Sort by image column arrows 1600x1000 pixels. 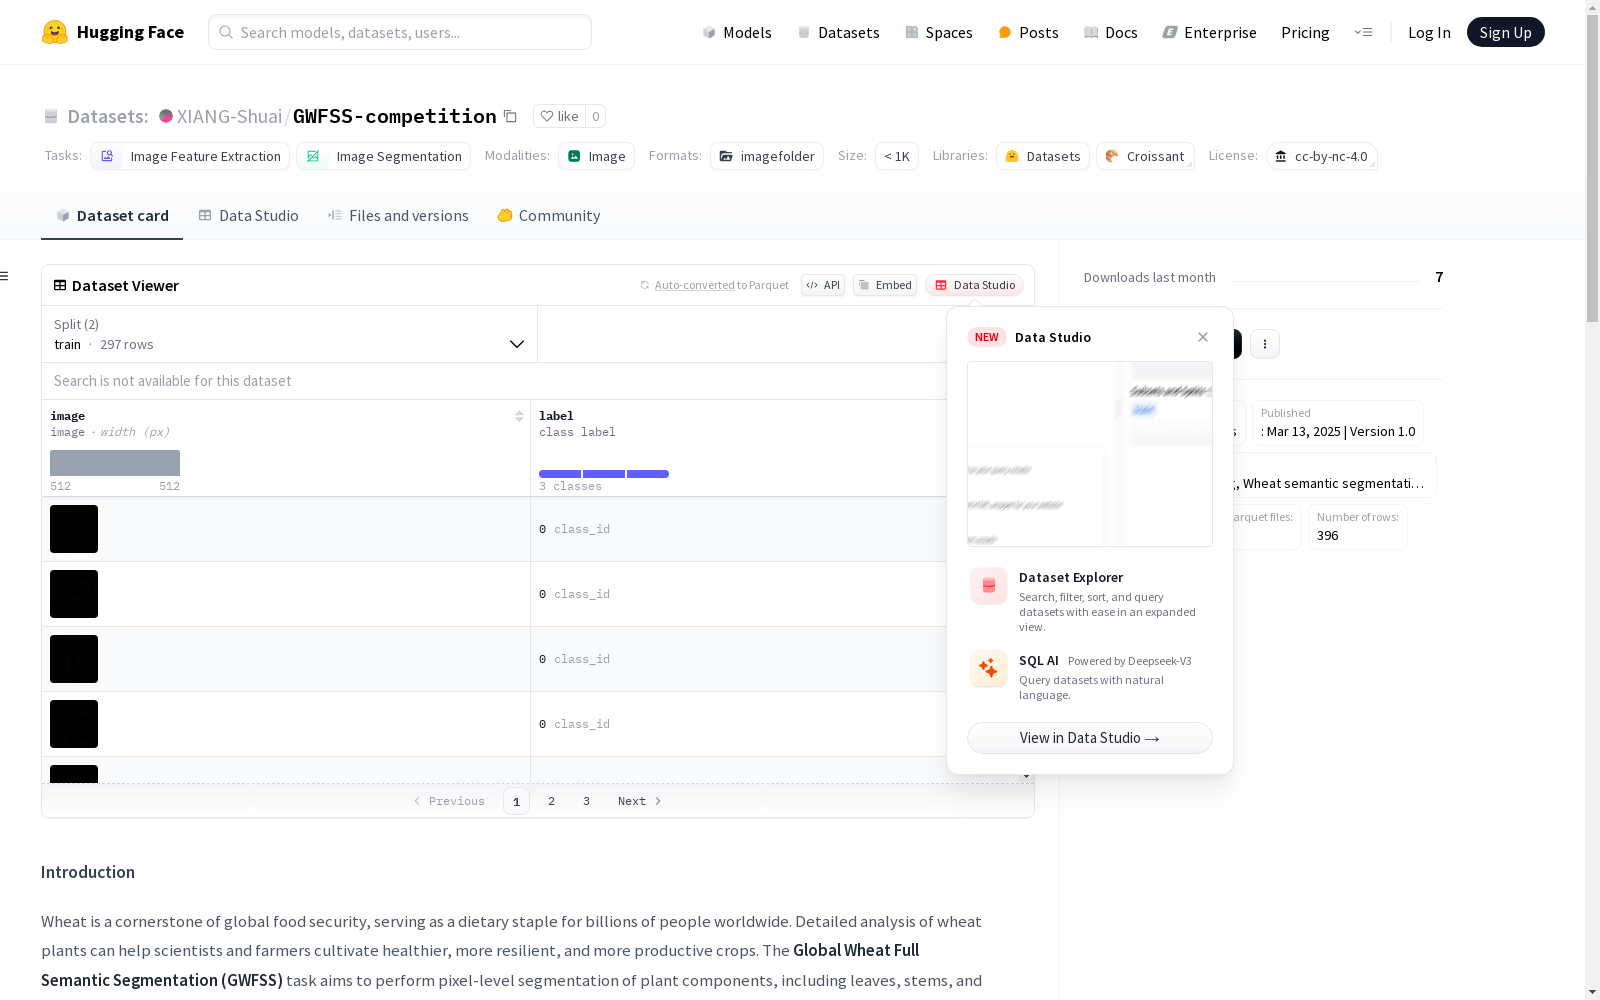[x=519, y=416]
